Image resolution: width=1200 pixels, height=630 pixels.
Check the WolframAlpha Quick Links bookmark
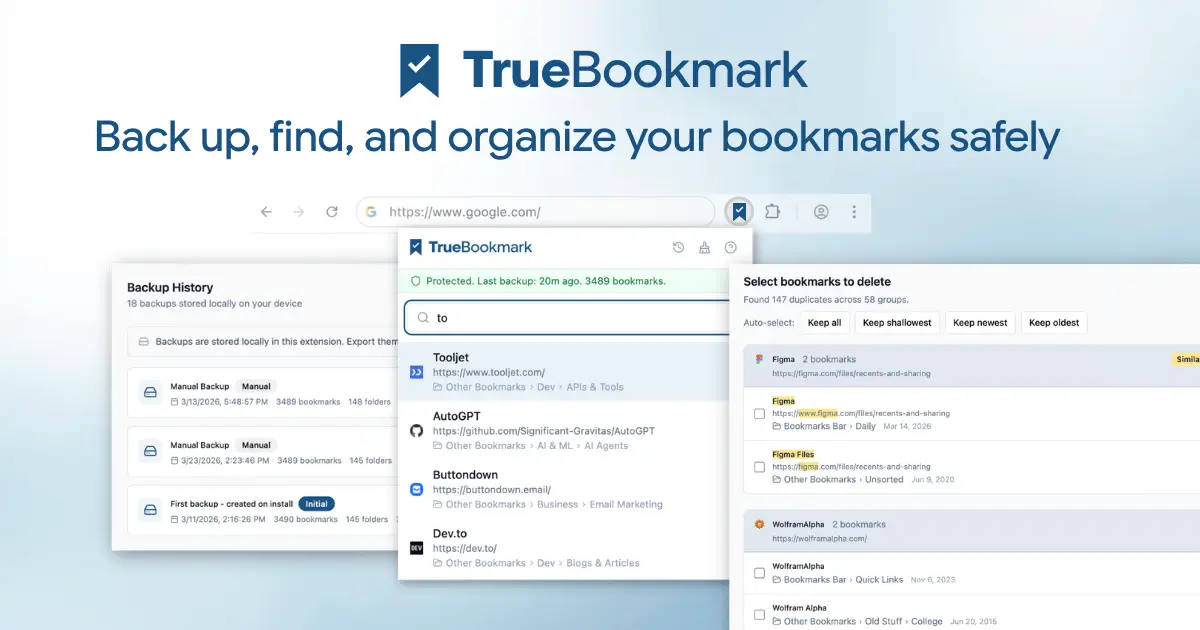point(760,573)
